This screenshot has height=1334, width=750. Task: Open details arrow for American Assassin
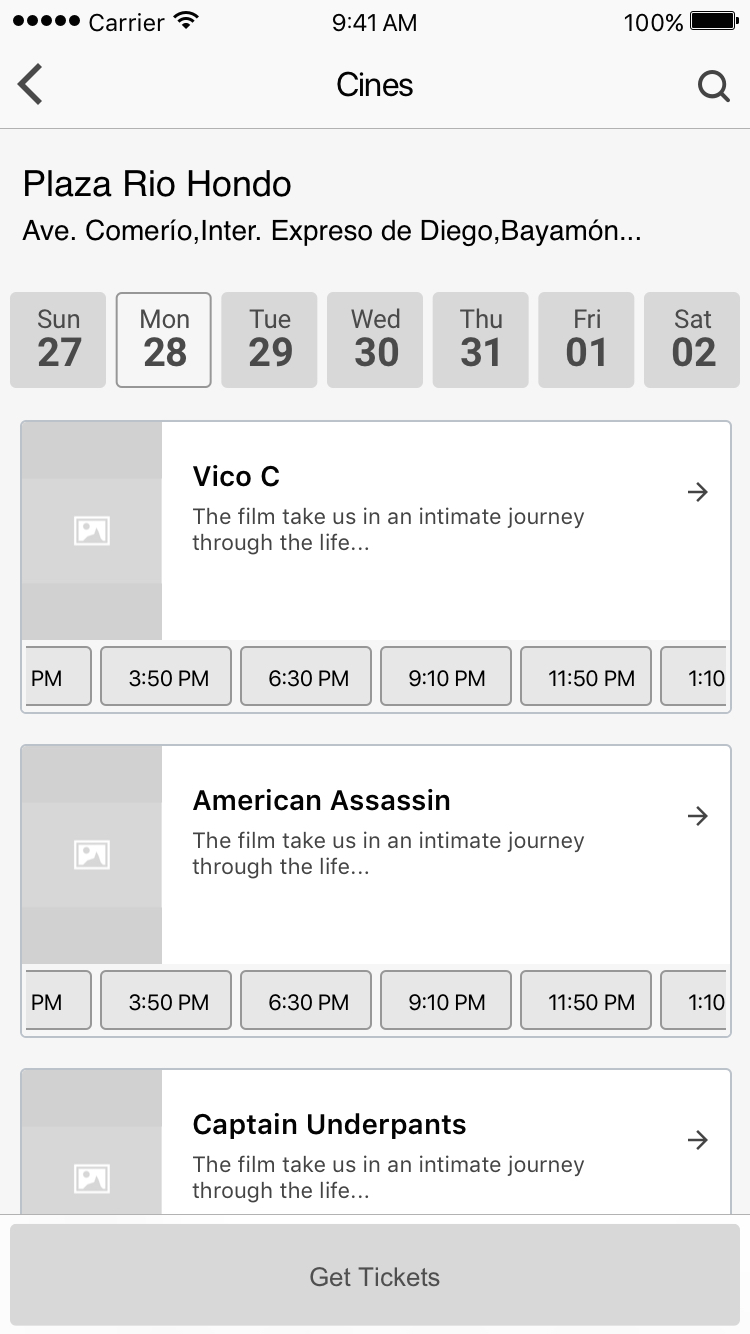coord(697,816)
